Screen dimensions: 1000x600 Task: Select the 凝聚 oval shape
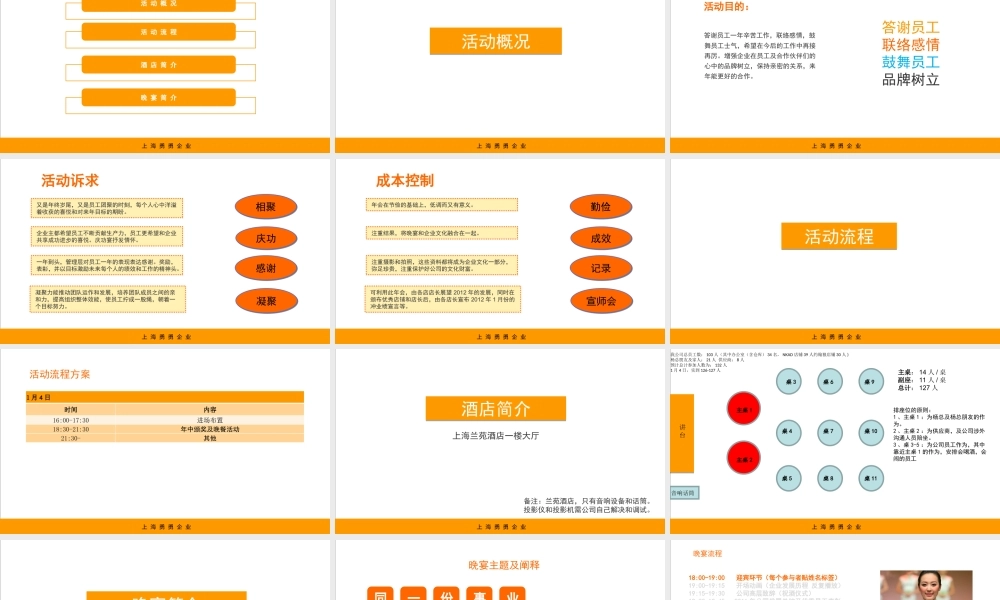coord(266,300)
